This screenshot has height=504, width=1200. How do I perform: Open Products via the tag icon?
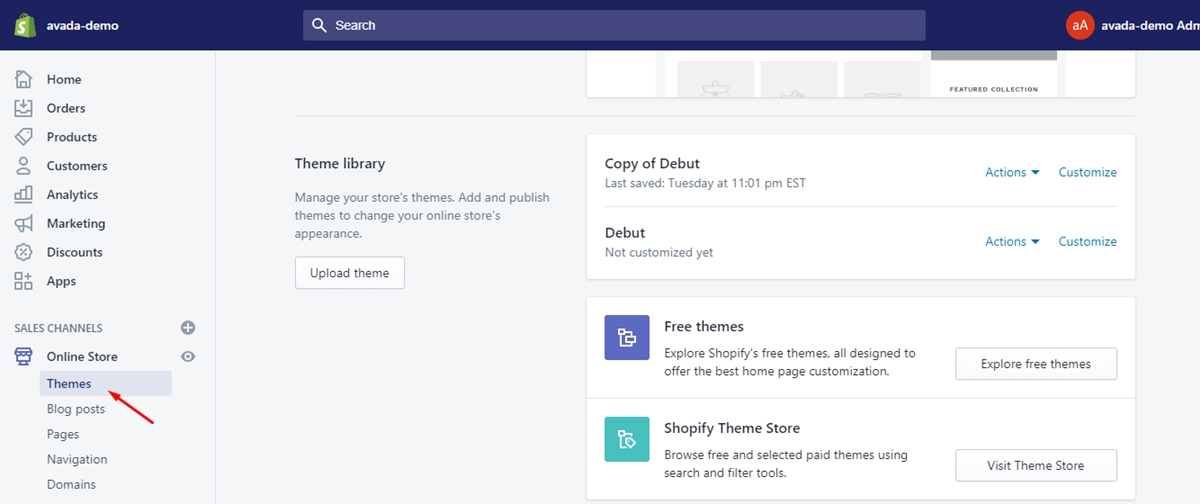coord(24,137)
